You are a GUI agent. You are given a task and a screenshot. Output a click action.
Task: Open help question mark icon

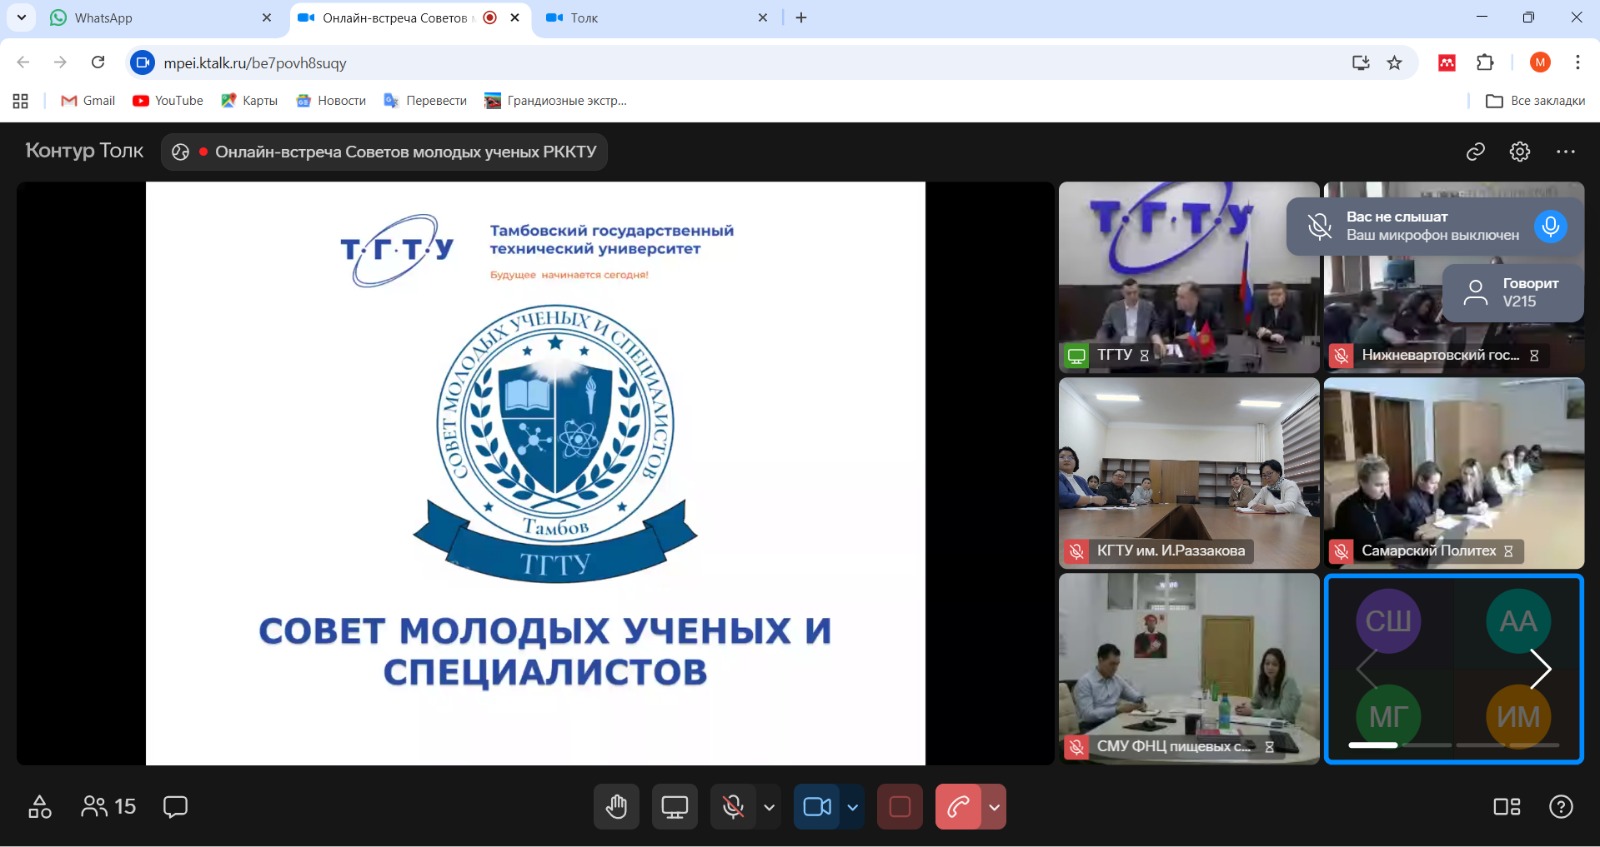tap(1560, 807)
